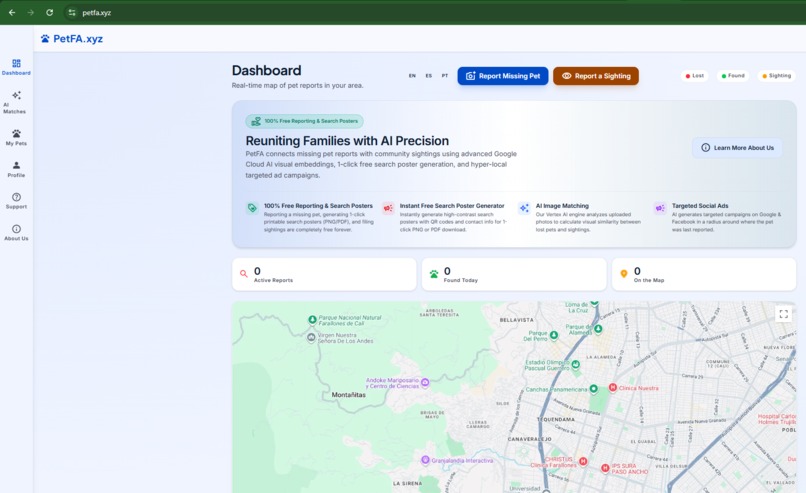Click the browser back arrow
The image size is (806, 493).
12,12
